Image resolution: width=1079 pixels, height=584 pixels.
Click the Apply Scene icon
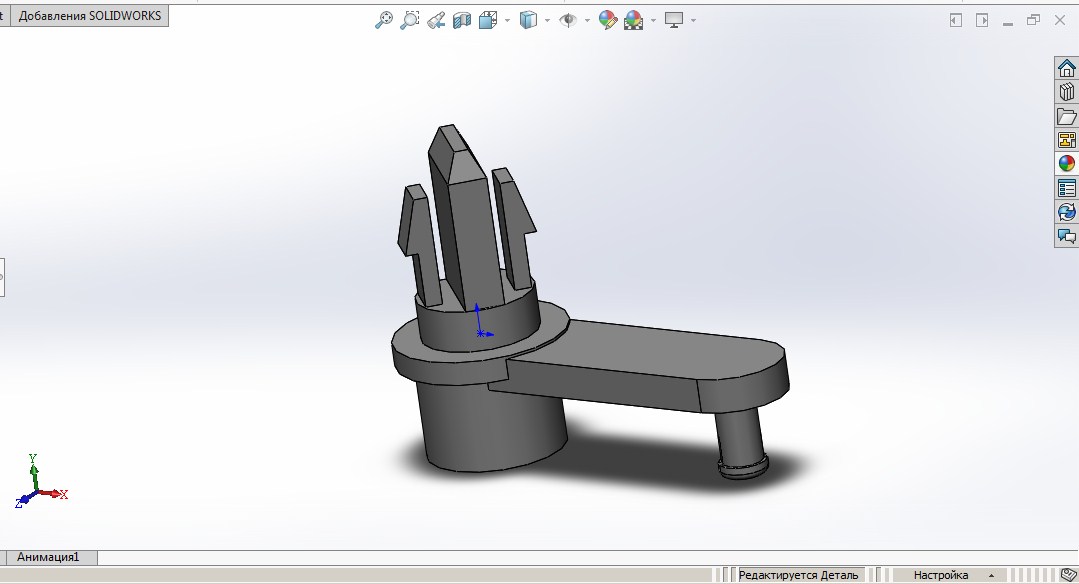coord(633,20)
